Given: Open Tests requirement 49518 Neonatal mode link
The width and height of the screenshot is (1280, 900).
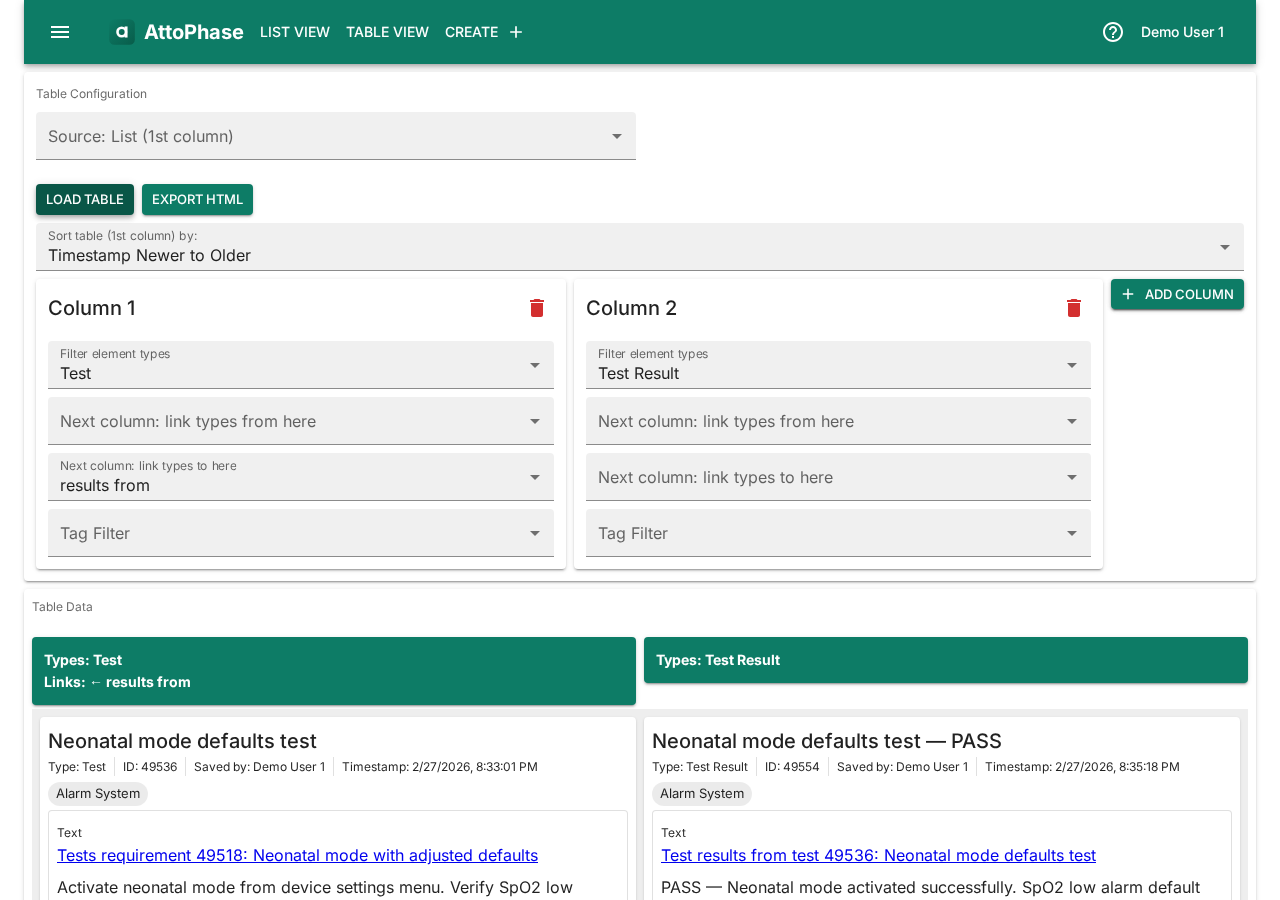Looking at the screenshot, I should (x=297, y=855).
